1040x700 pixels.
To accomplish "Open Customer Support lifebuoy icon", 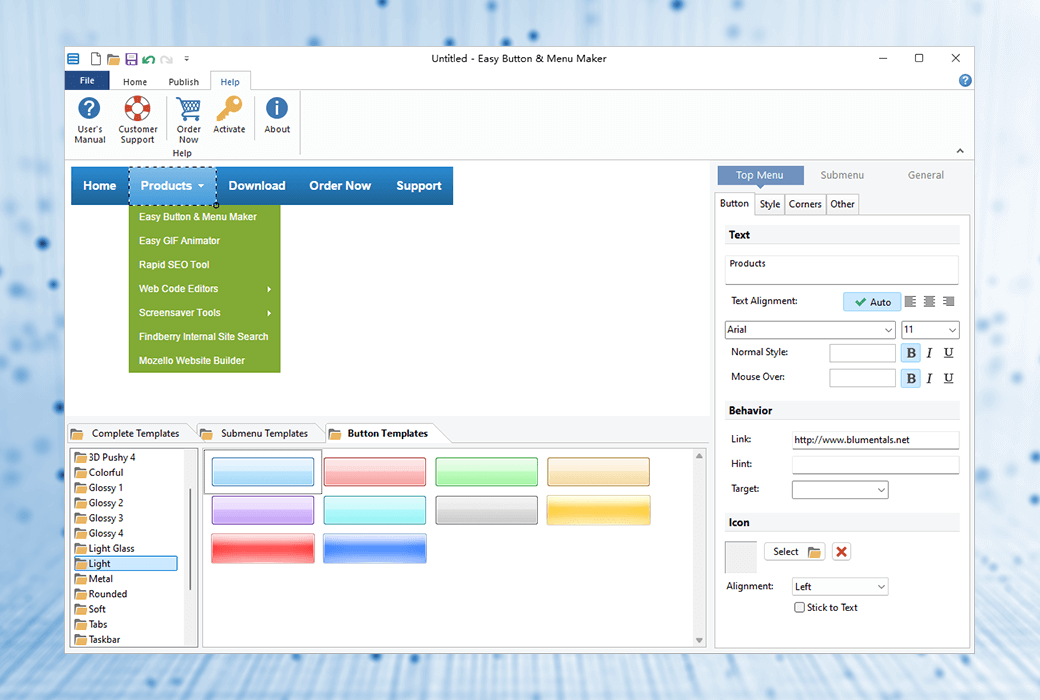I will coord(137,120).
